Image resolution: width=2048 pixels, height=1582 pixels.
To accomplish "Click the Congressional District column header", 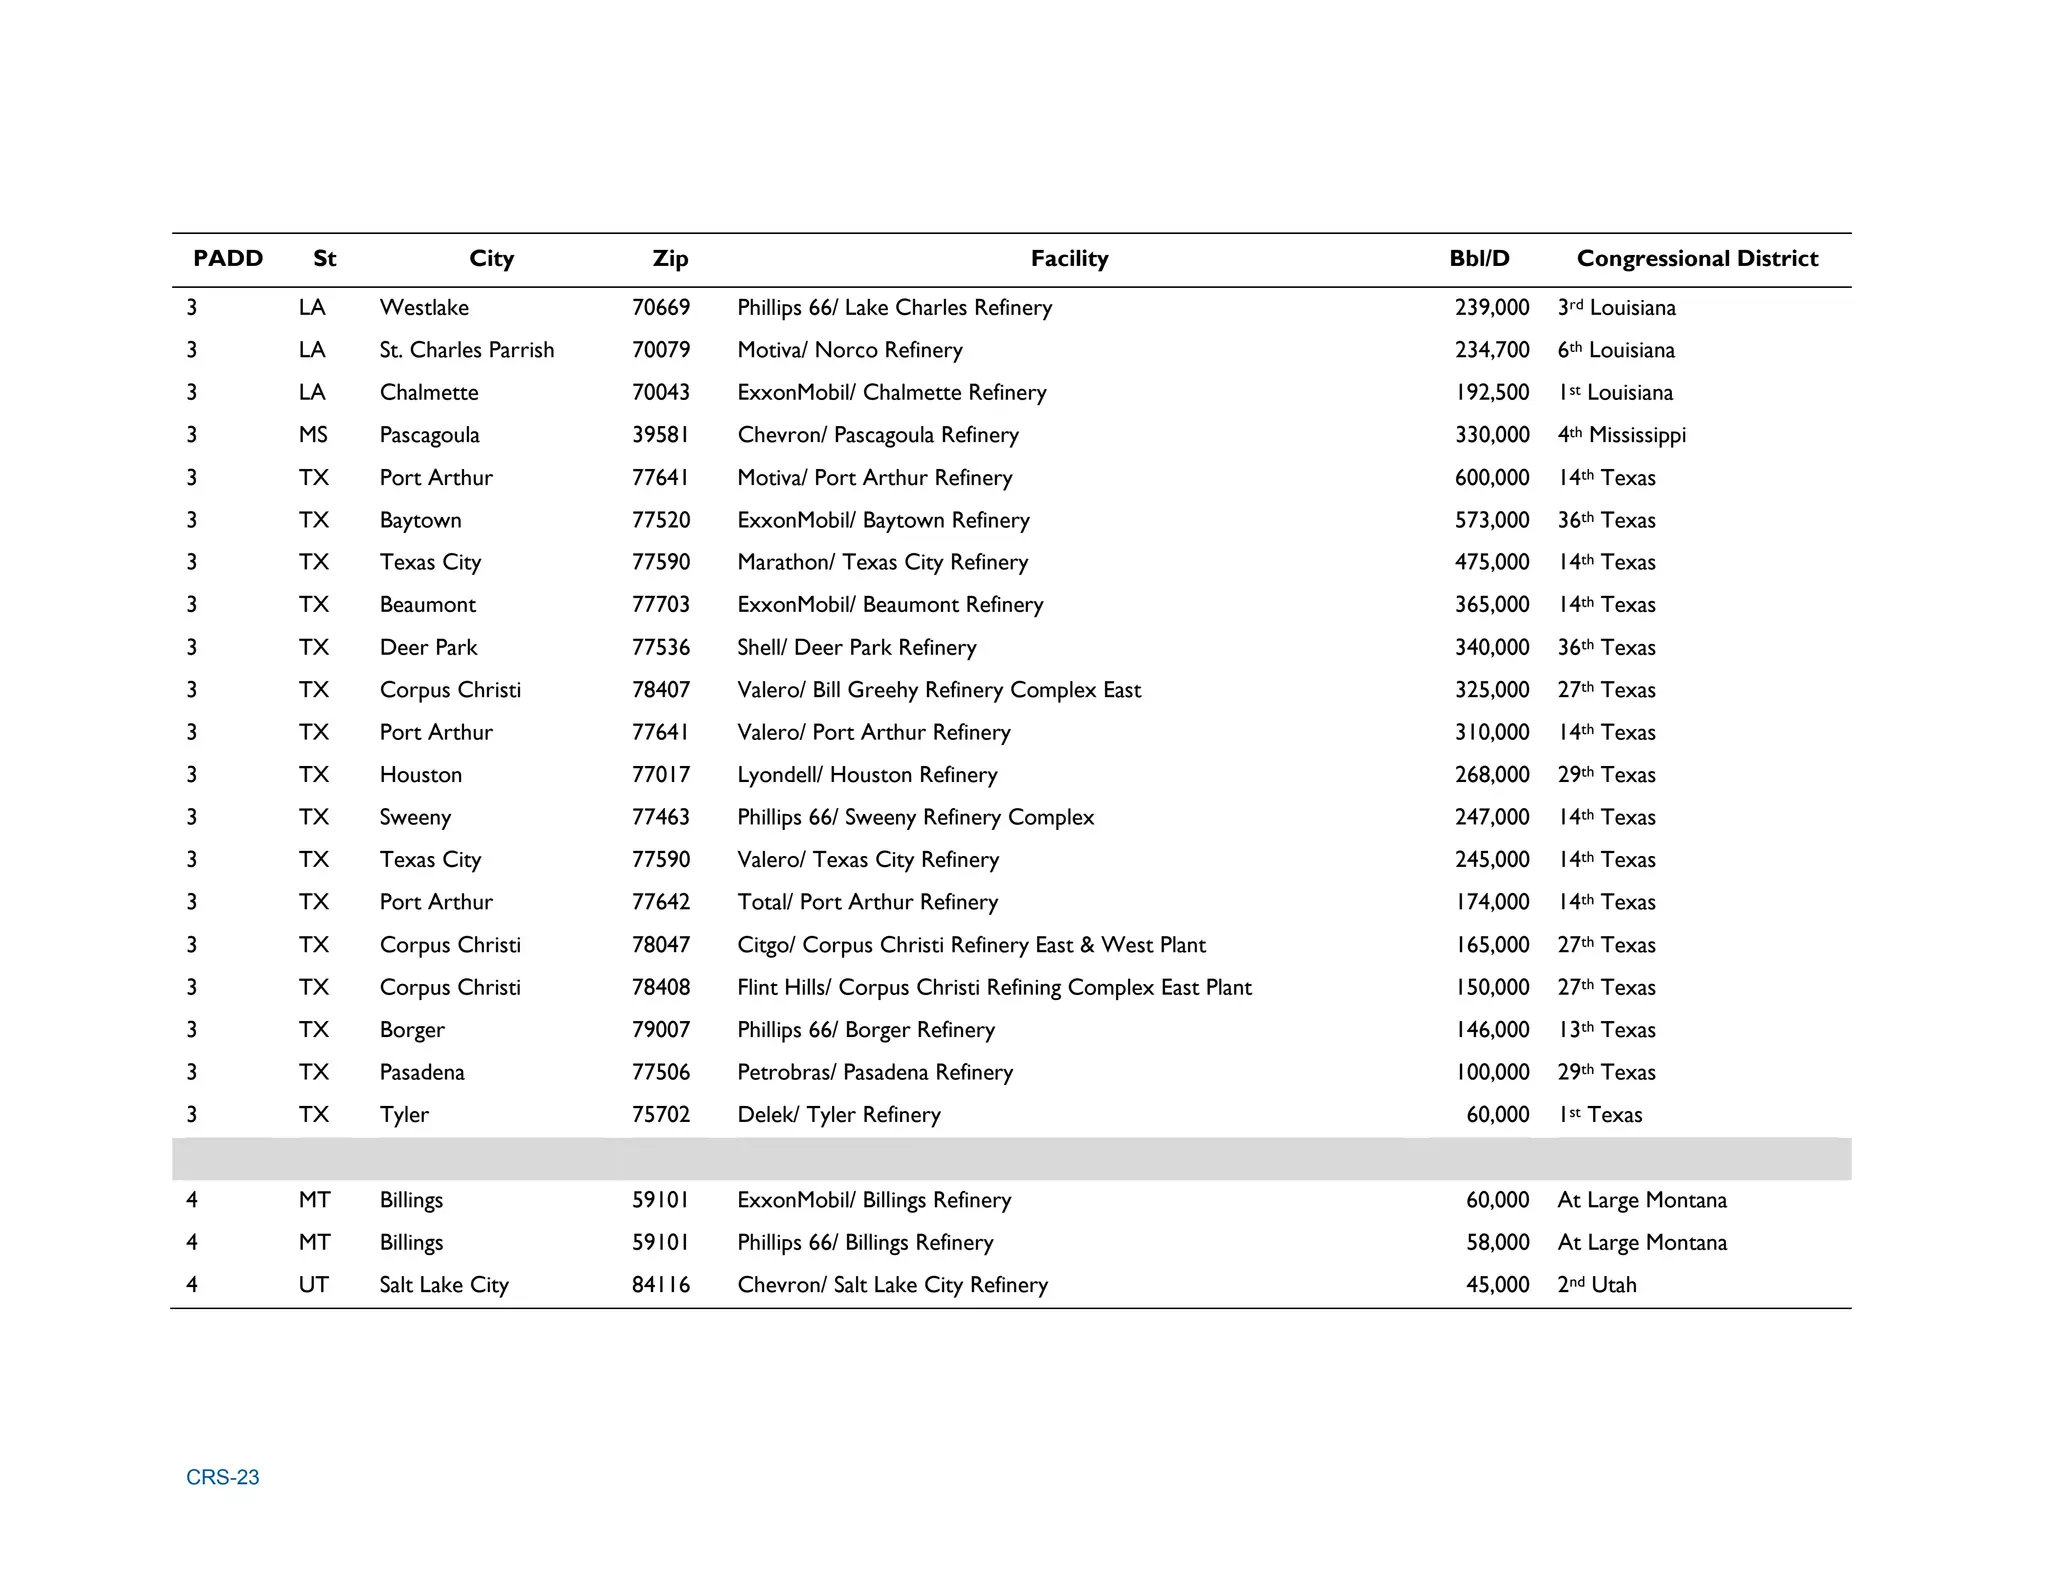I will point(1697,259).
